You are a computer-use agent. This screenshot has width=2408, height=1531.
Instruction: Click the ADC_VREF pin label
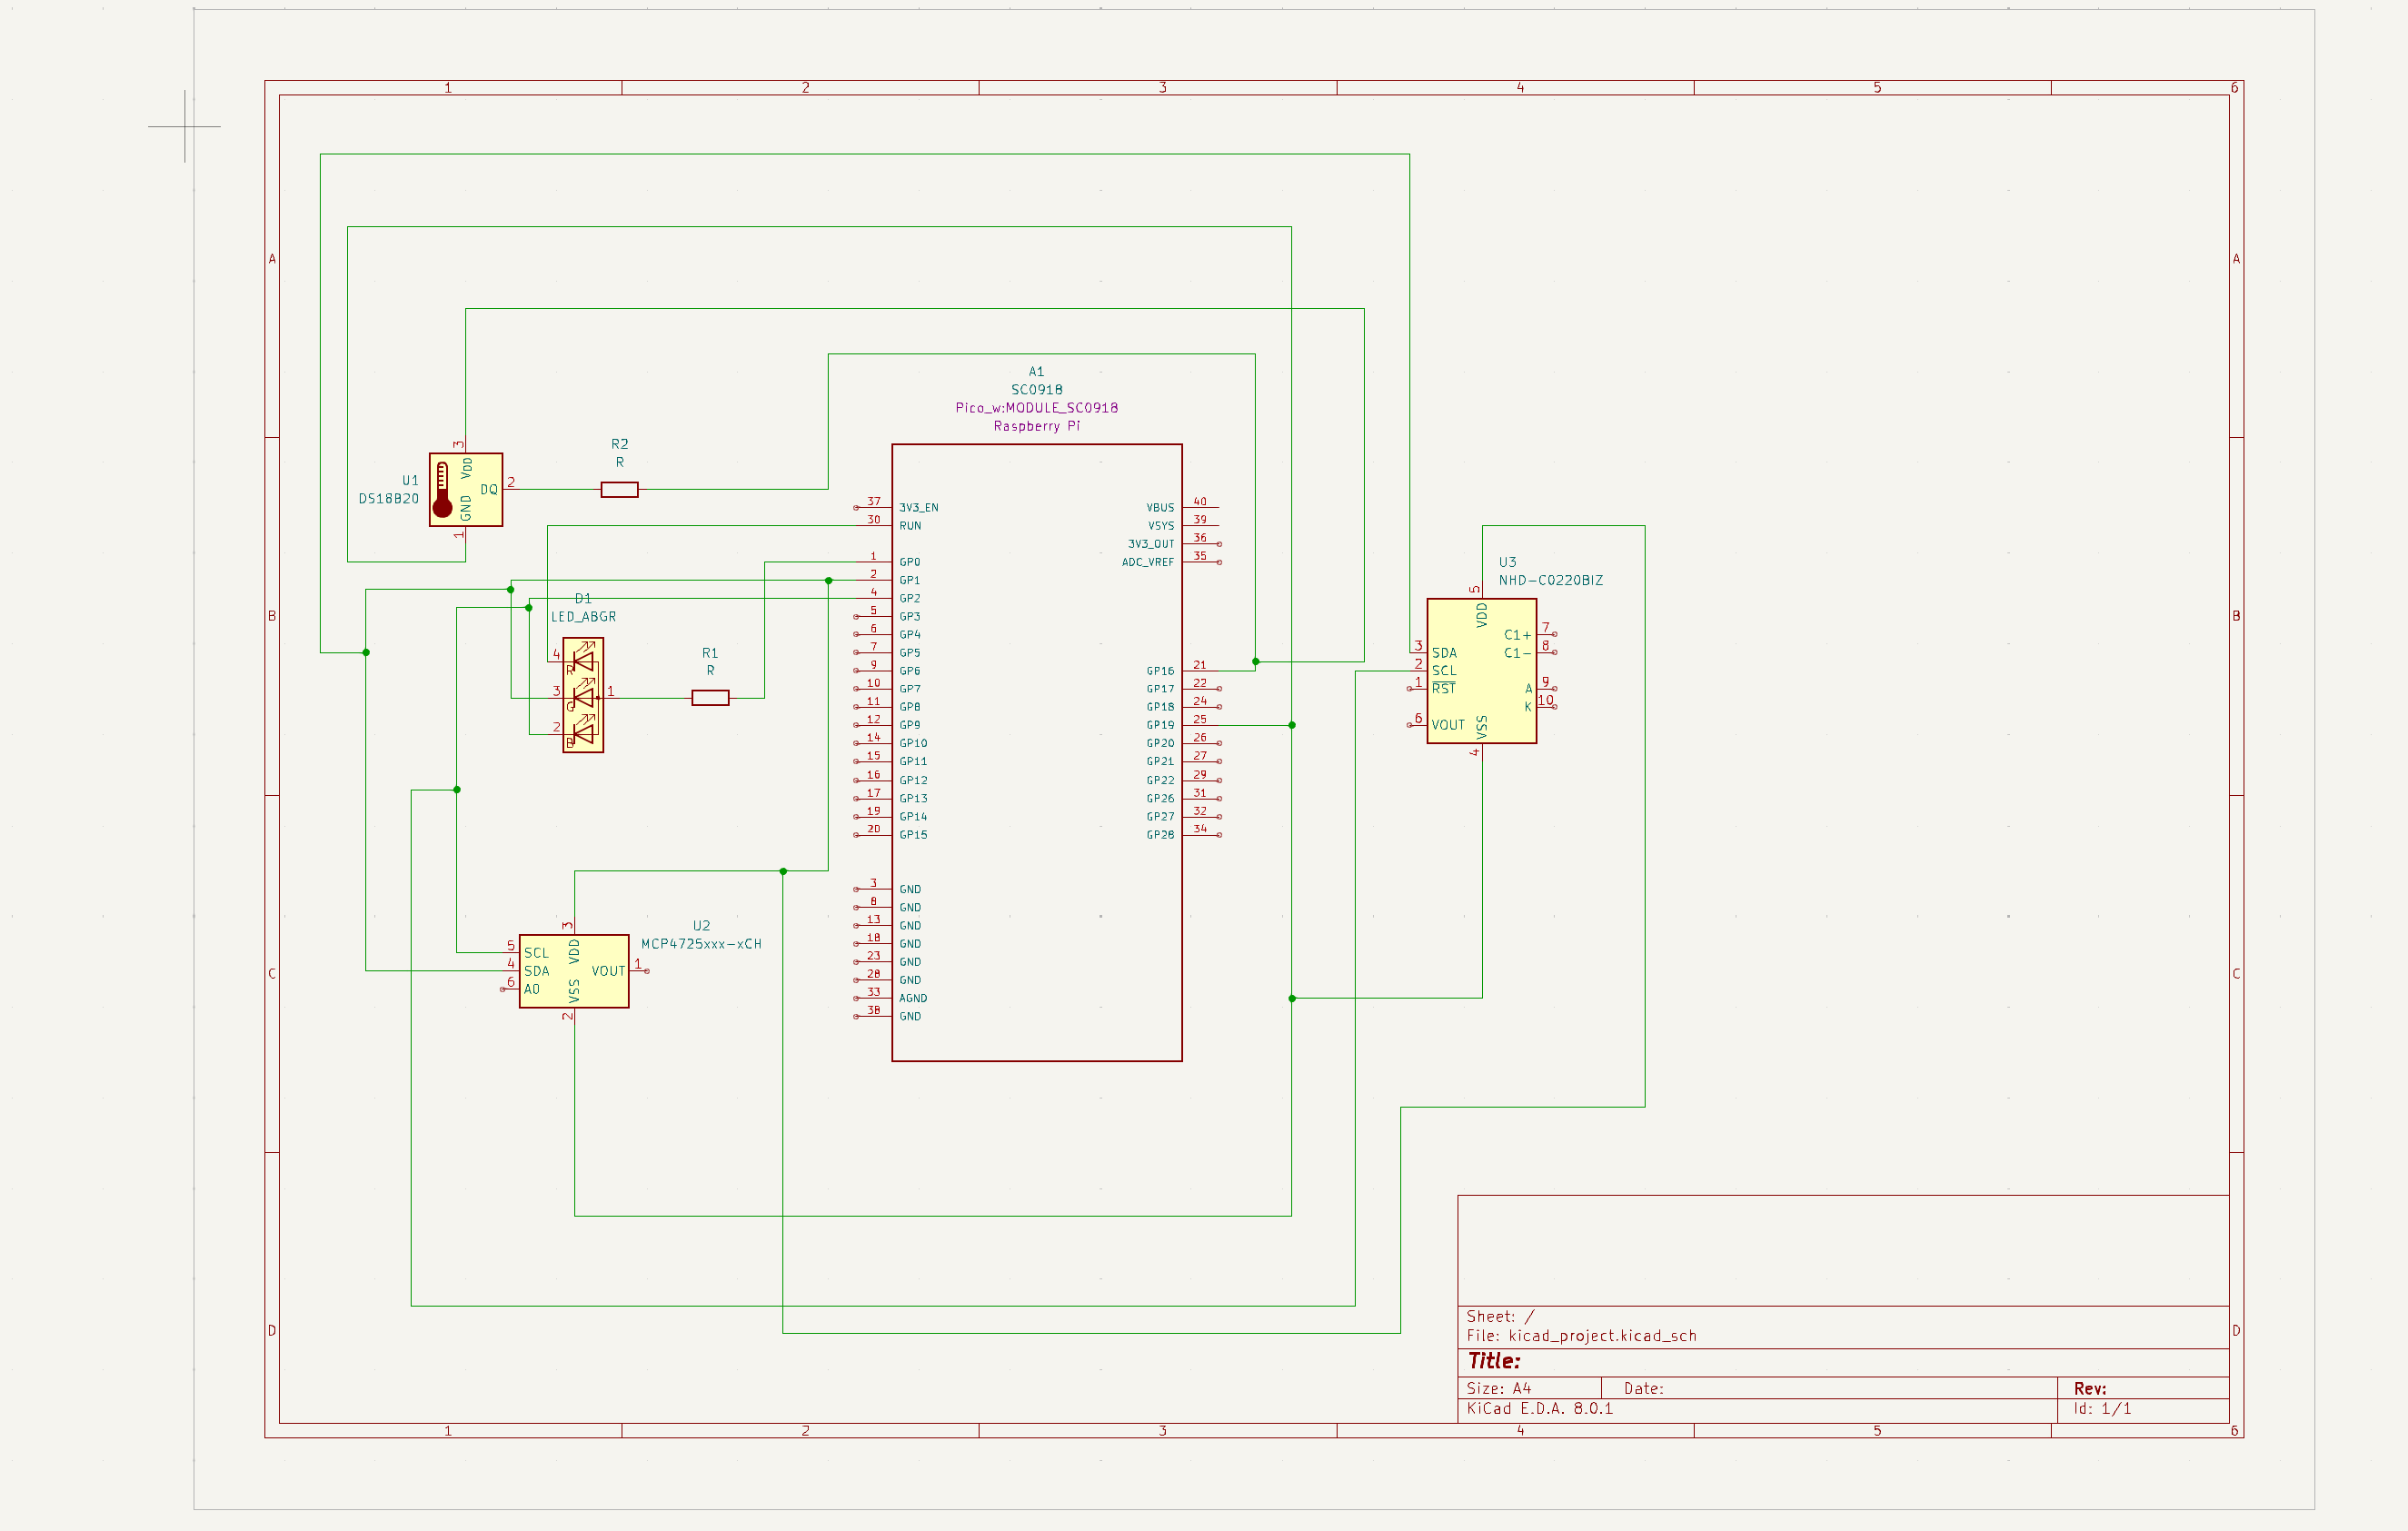1148,562
